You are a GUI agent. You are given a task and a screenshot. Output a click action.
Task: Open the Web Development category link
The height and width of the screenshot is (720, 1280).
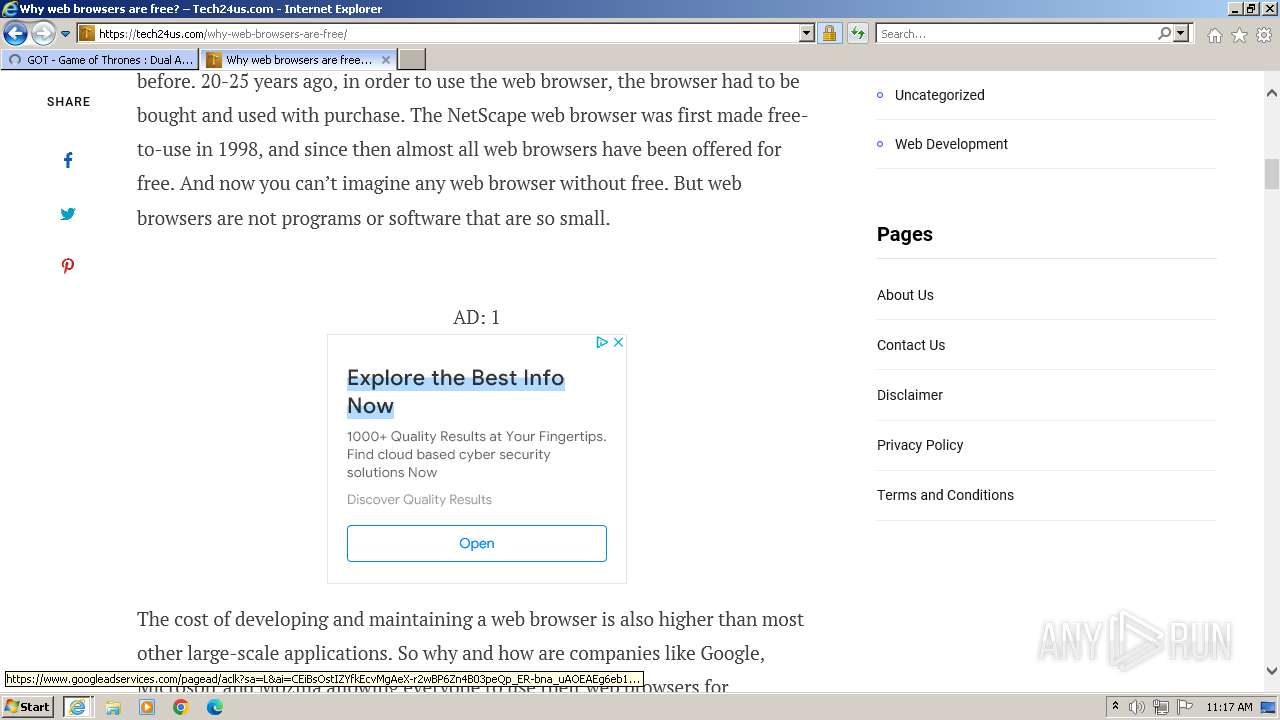tap(951, 144)
